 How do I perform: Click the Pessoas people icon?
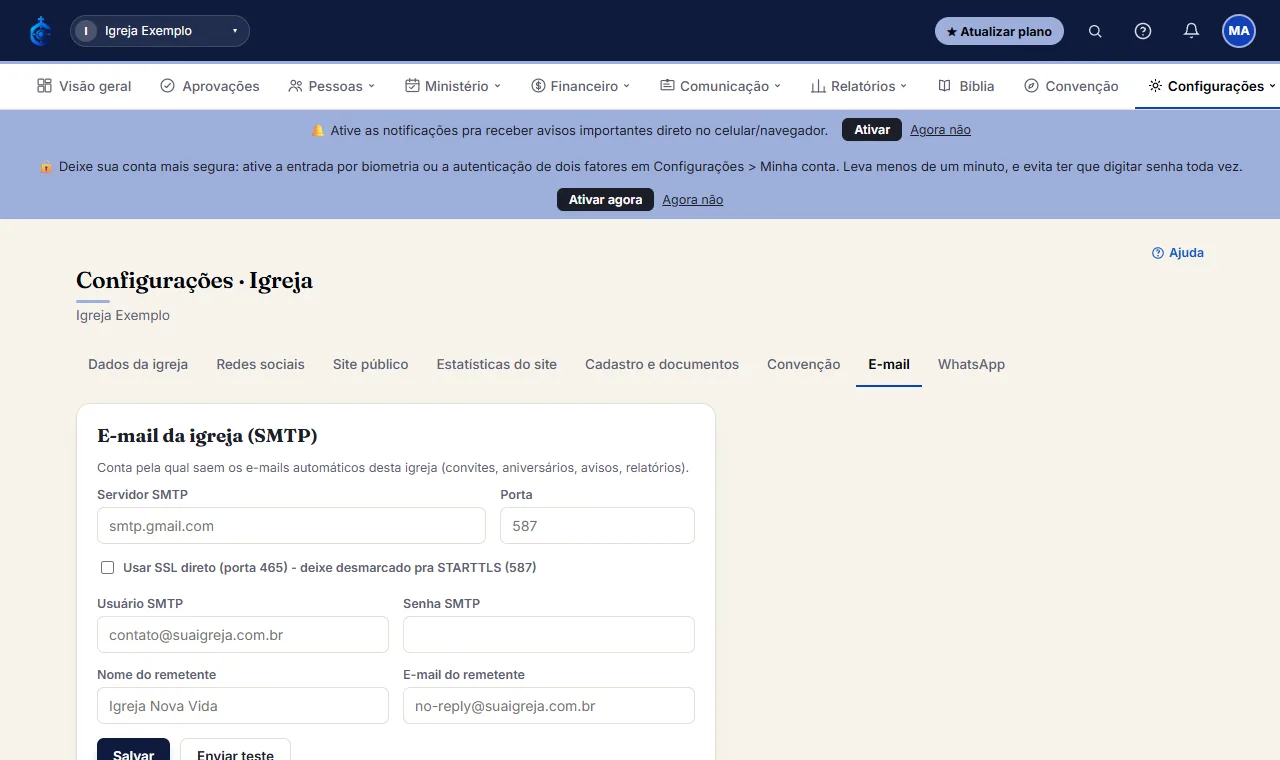click(295, 86)
